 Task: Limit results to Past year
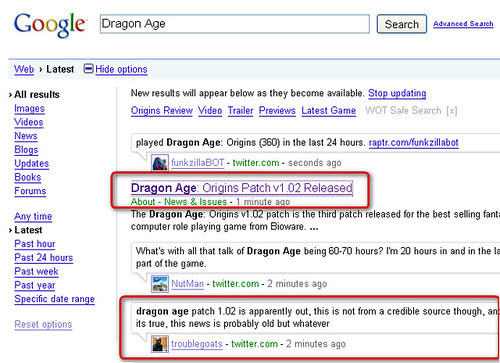point(35,285)
